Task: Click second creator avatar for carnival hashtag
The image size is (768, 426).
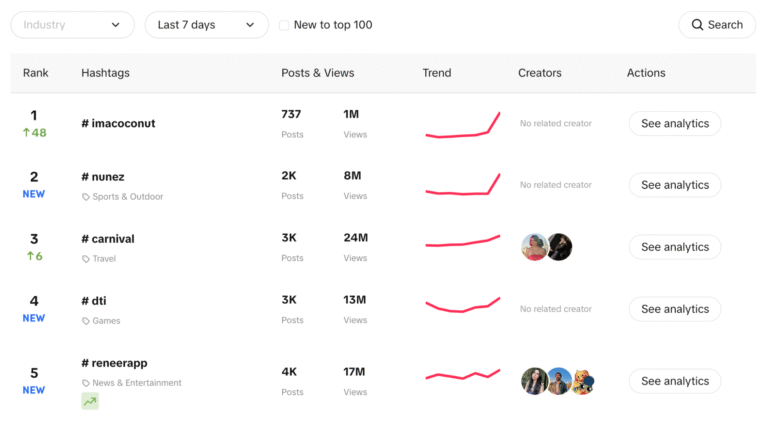Action: coord(559,247)
